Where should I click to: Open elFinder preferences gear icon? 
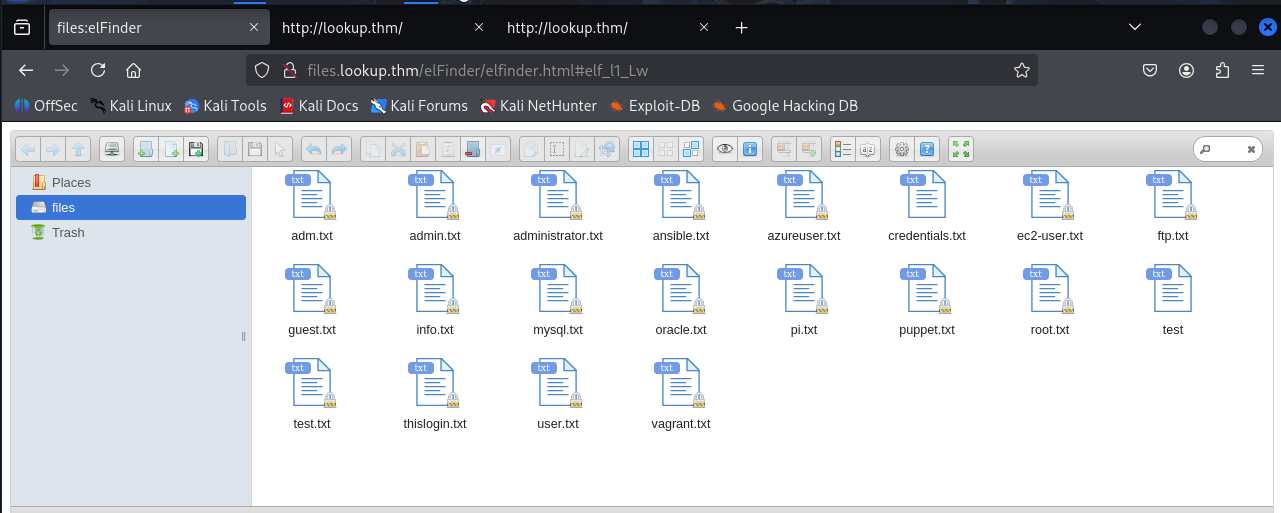pos(901,150)
